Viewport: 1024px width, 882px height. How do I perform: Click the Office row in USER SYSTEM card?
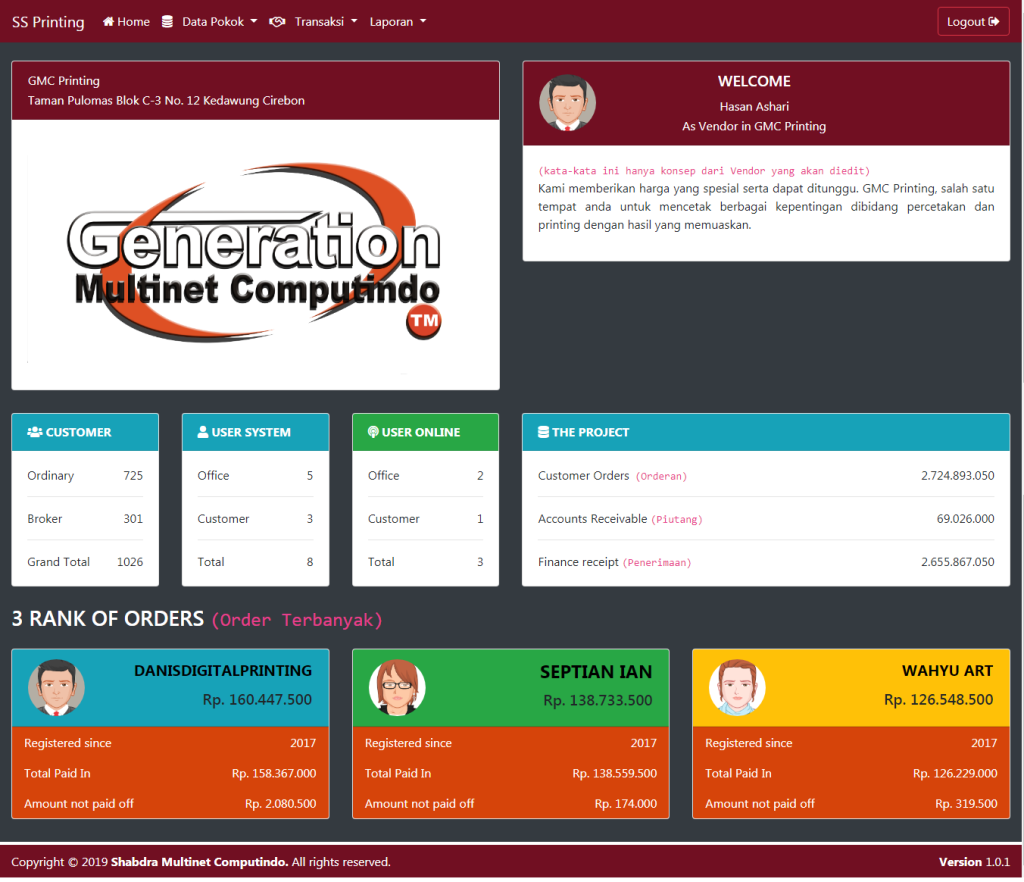pyautogui.click(x=255, y=475)
